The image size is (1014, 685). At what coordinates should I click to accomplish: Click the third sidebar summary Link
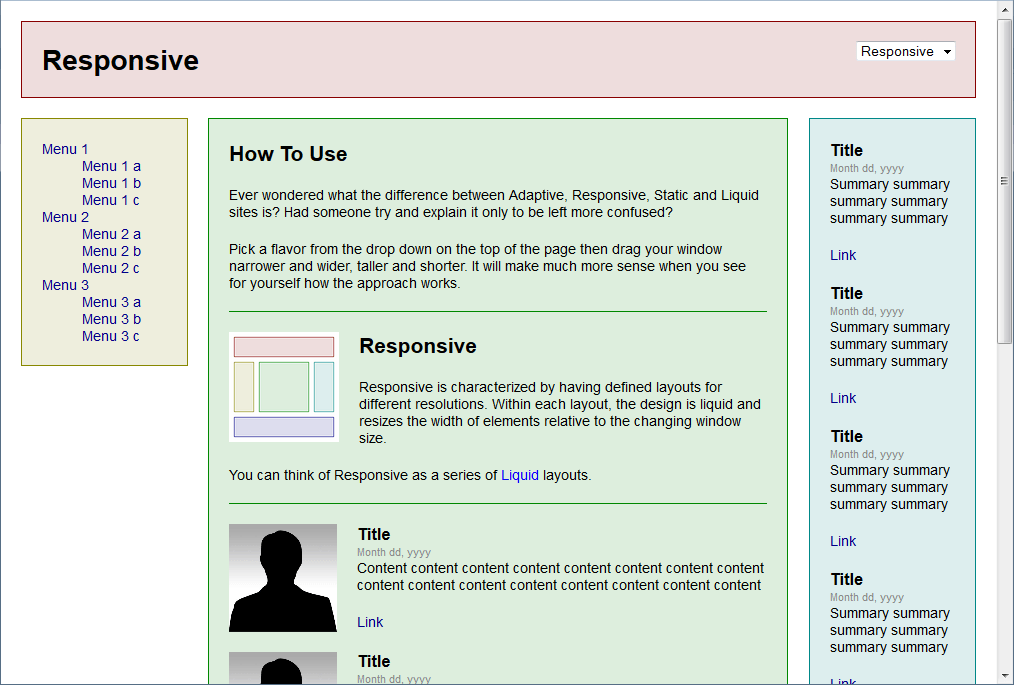(843, 541)
